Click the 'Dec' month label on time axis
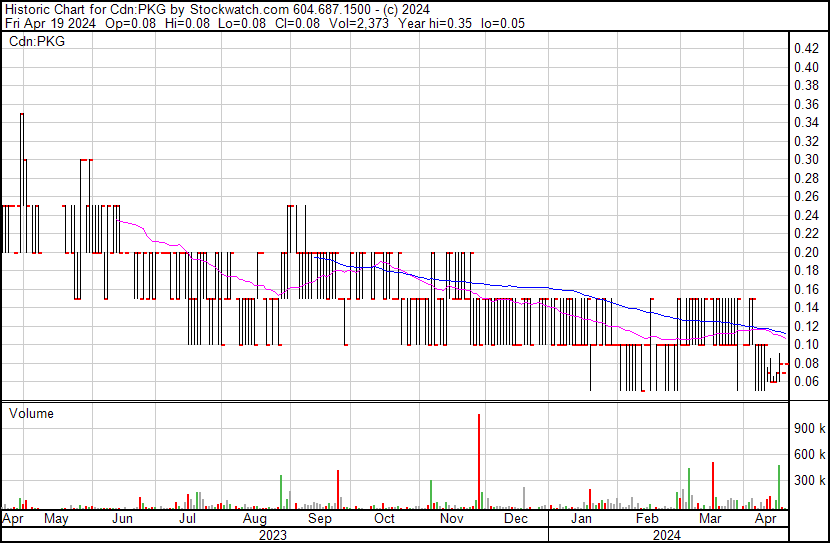This screenshot has width=830, height=543. coord(516,519)
